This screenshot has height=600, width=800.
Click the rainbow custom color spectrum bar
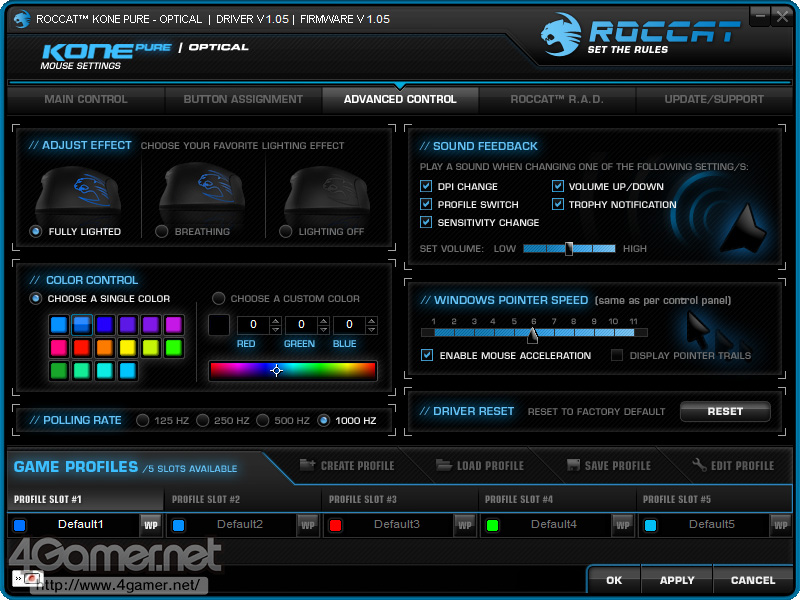[292, 370]
